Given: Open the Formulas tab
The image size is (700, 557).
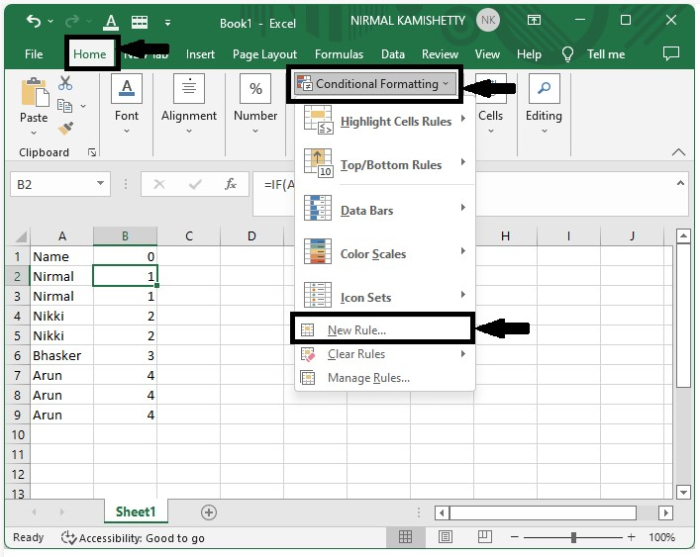Looking at the screenshot, I should [339, 54].
